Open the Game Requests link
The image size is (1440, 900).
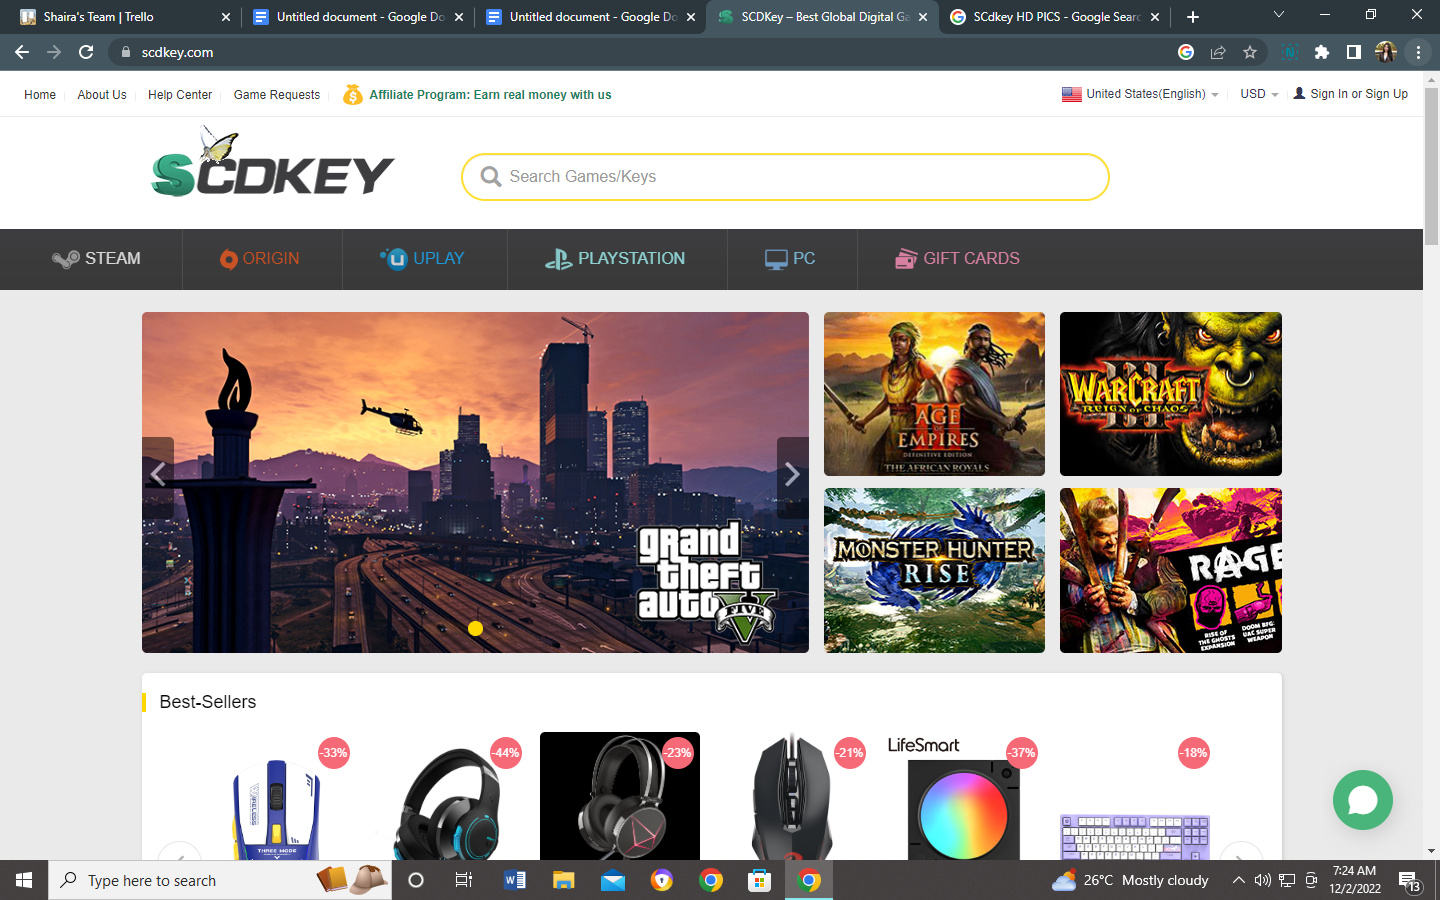pyautogui.click(x=277, y=95)
